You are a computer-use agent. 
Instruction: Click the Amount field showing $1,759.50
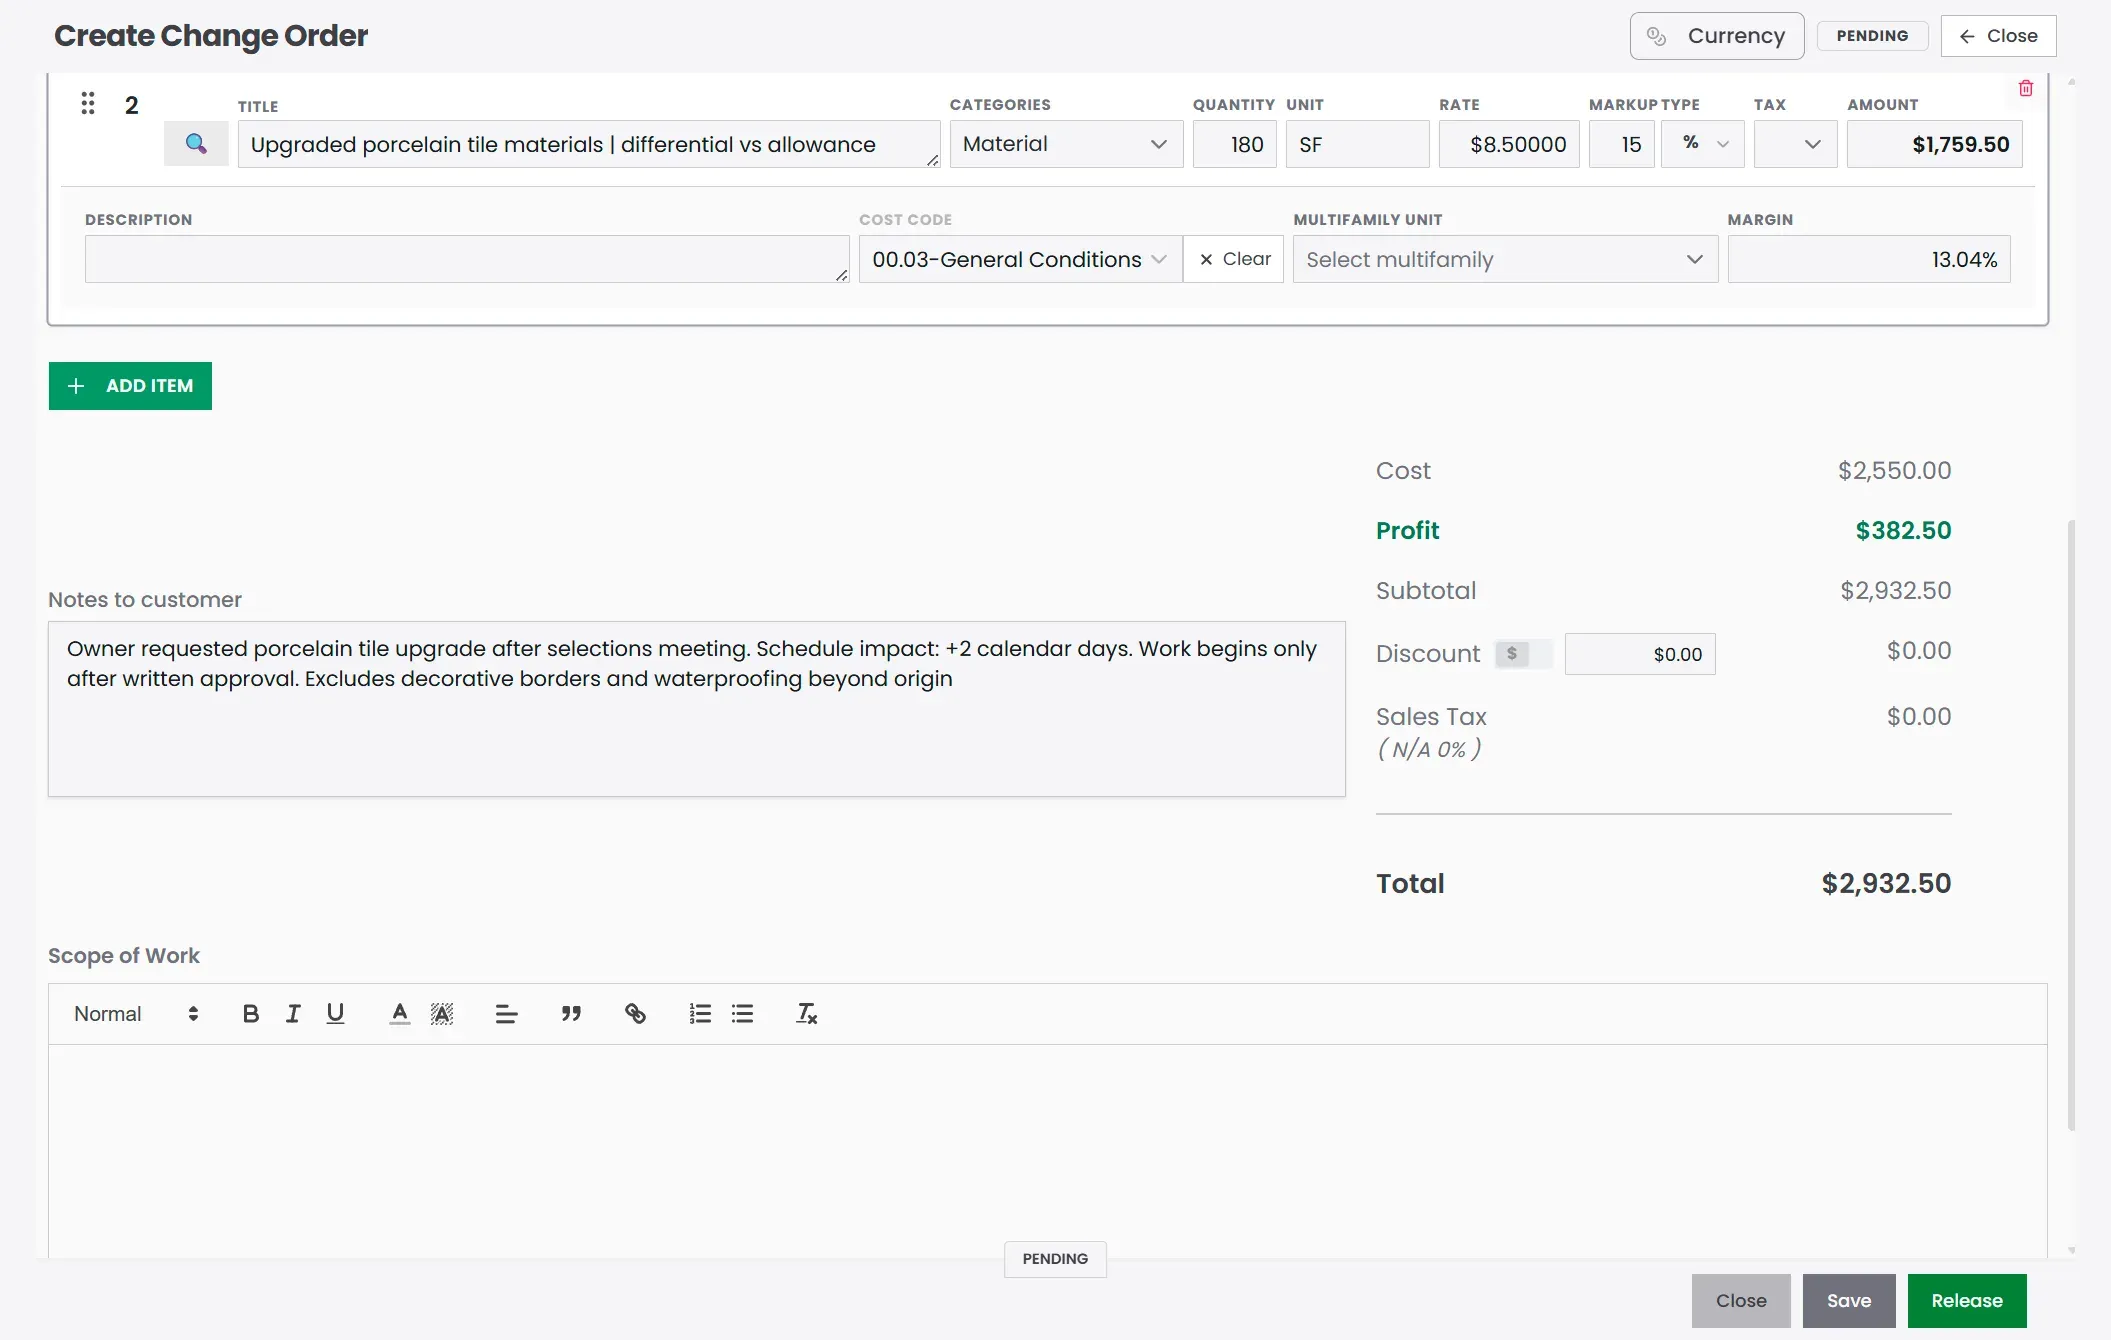tap(1934, 144)
